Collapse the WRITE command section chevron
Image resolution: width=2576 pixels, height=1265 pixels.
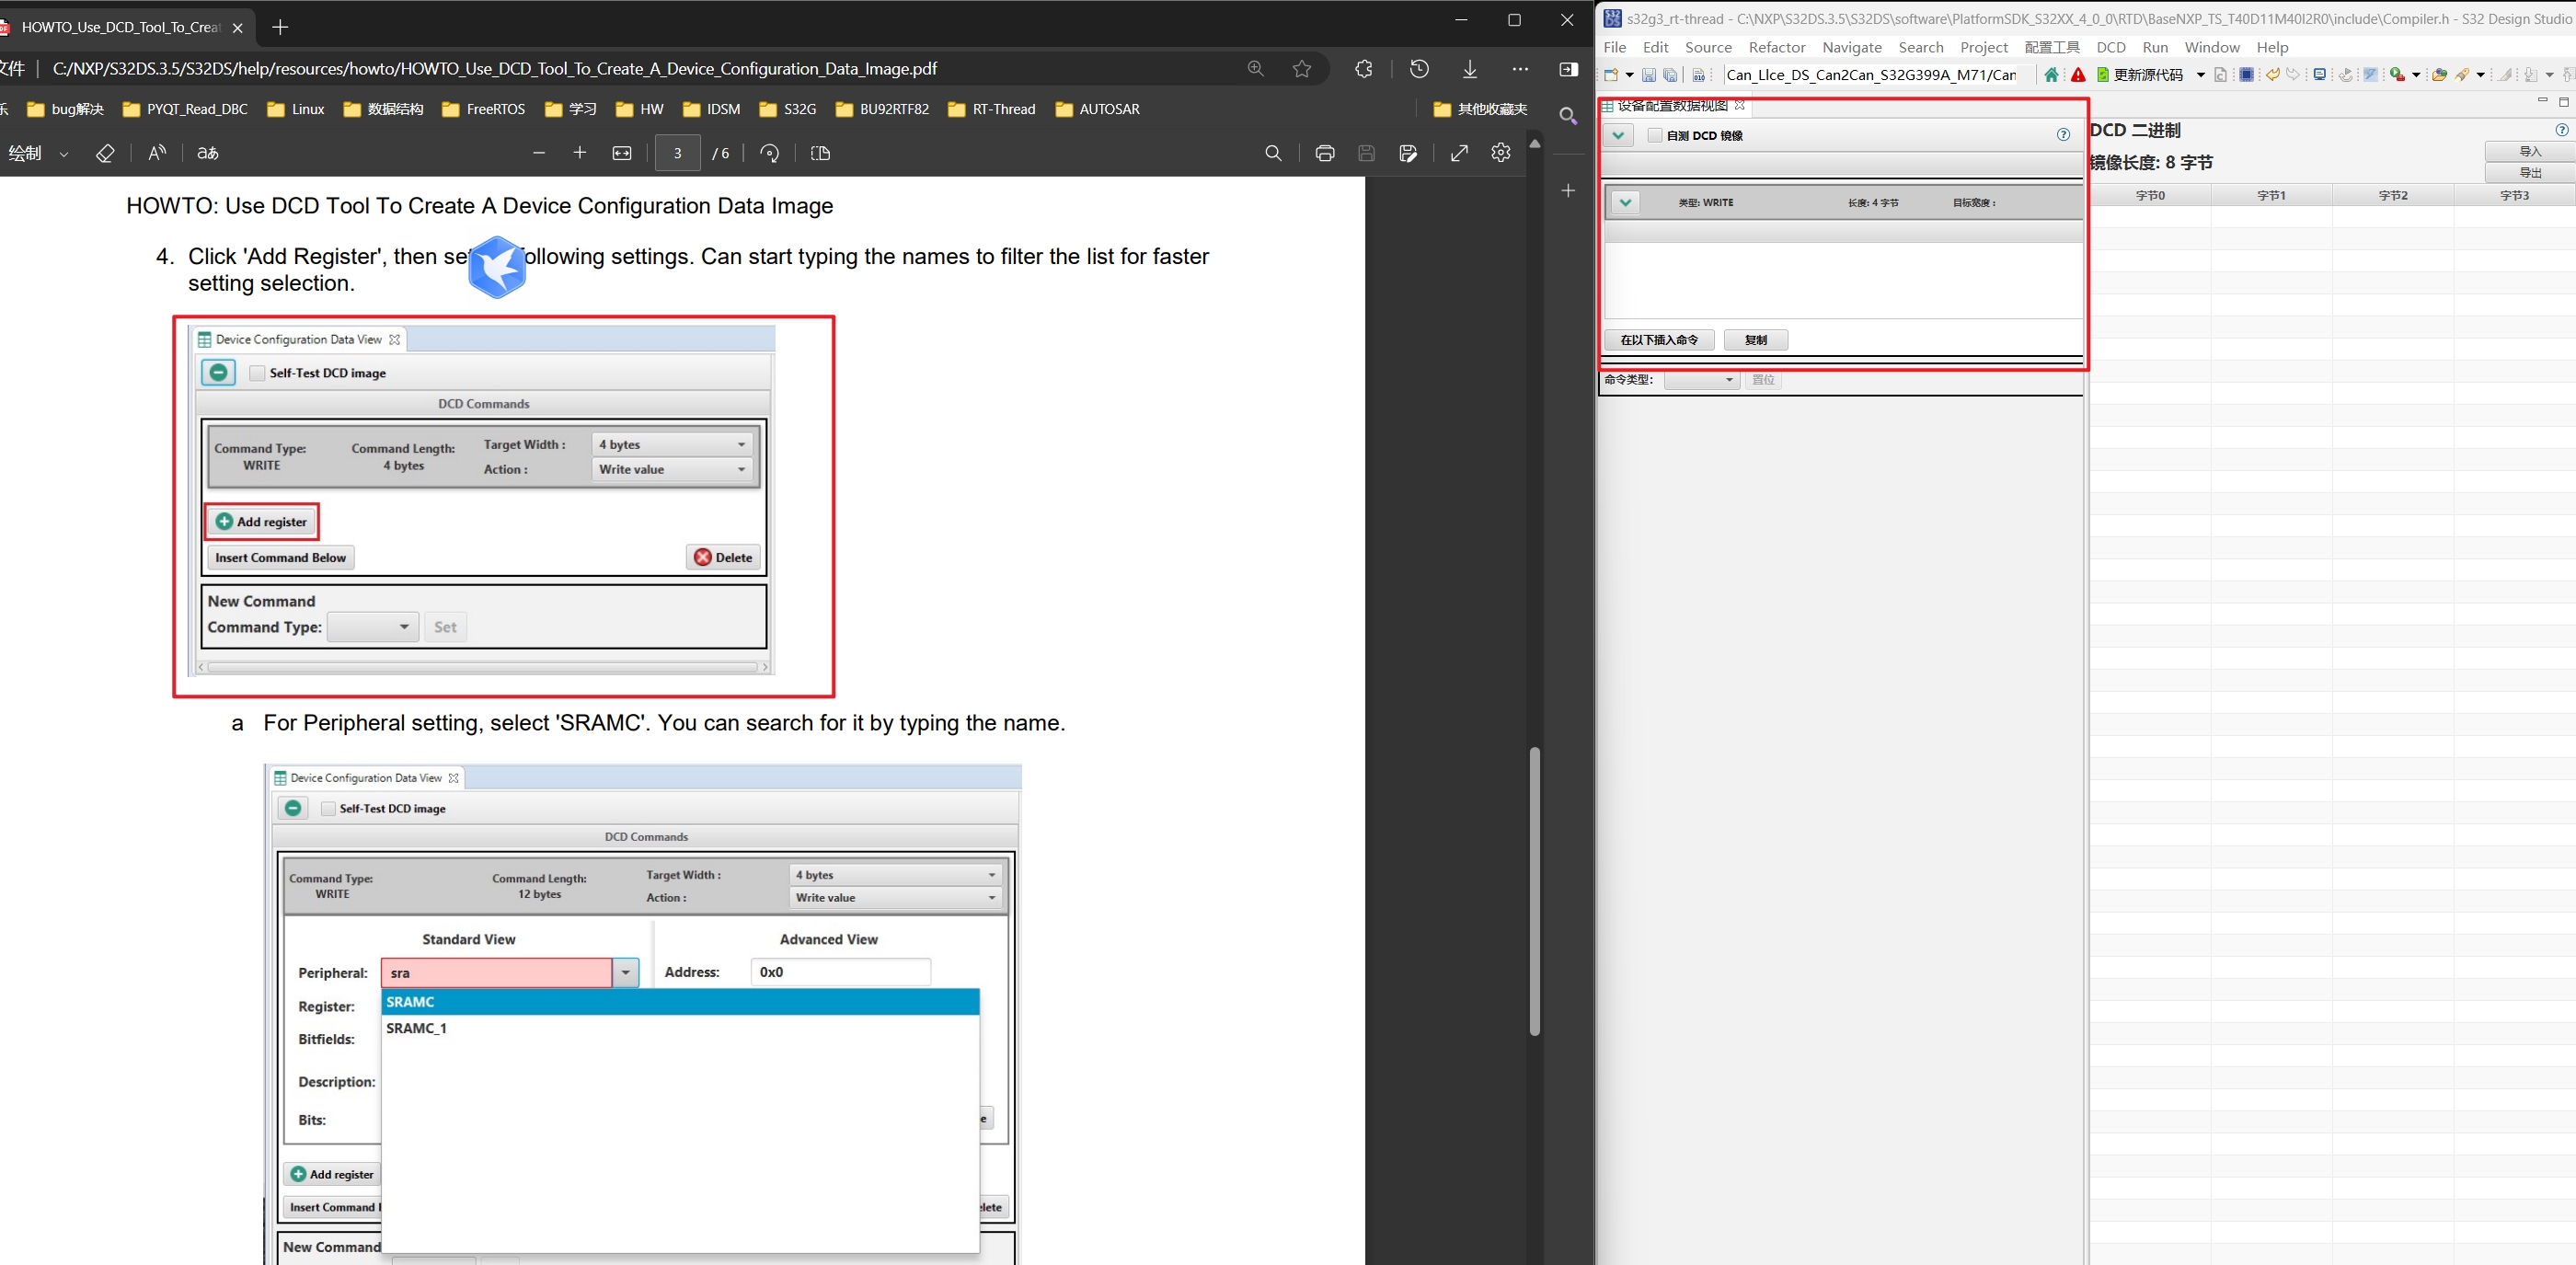pos(1625,202)
